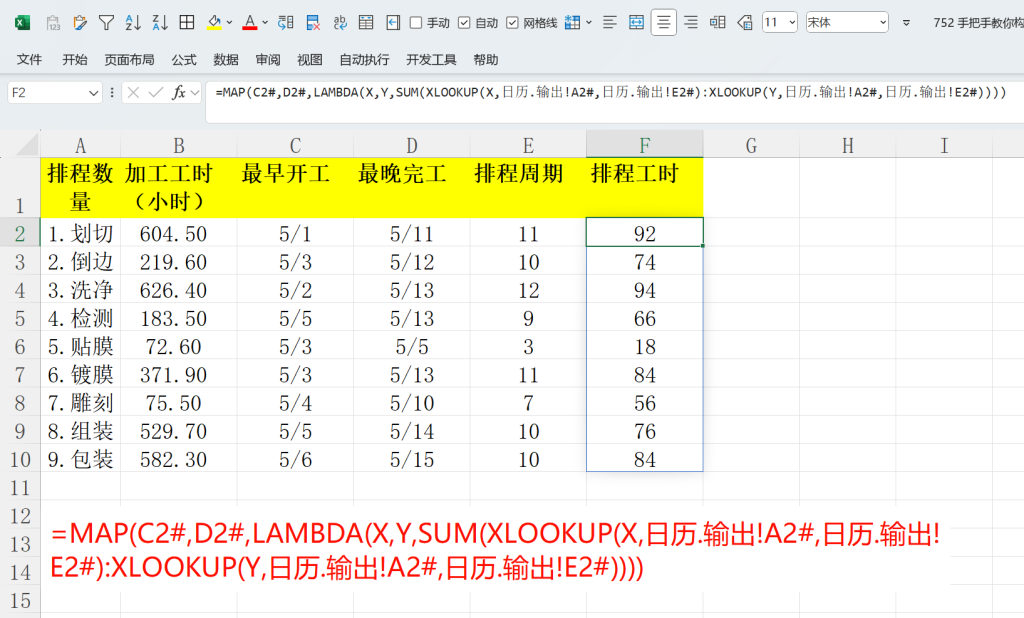Click cell with value 626.40
The image size is (1024, 618).
[x=178, y=290]
